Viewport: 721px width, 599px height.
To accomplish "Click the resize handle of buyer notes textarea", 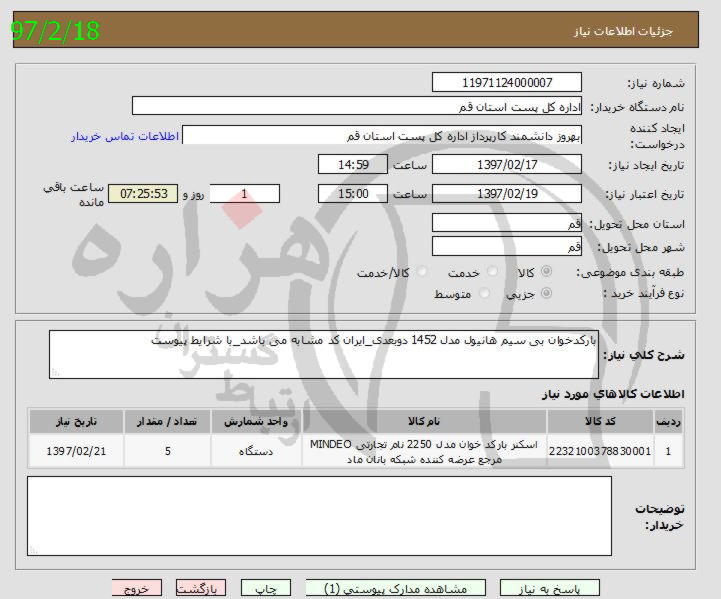I will [33, 549].
